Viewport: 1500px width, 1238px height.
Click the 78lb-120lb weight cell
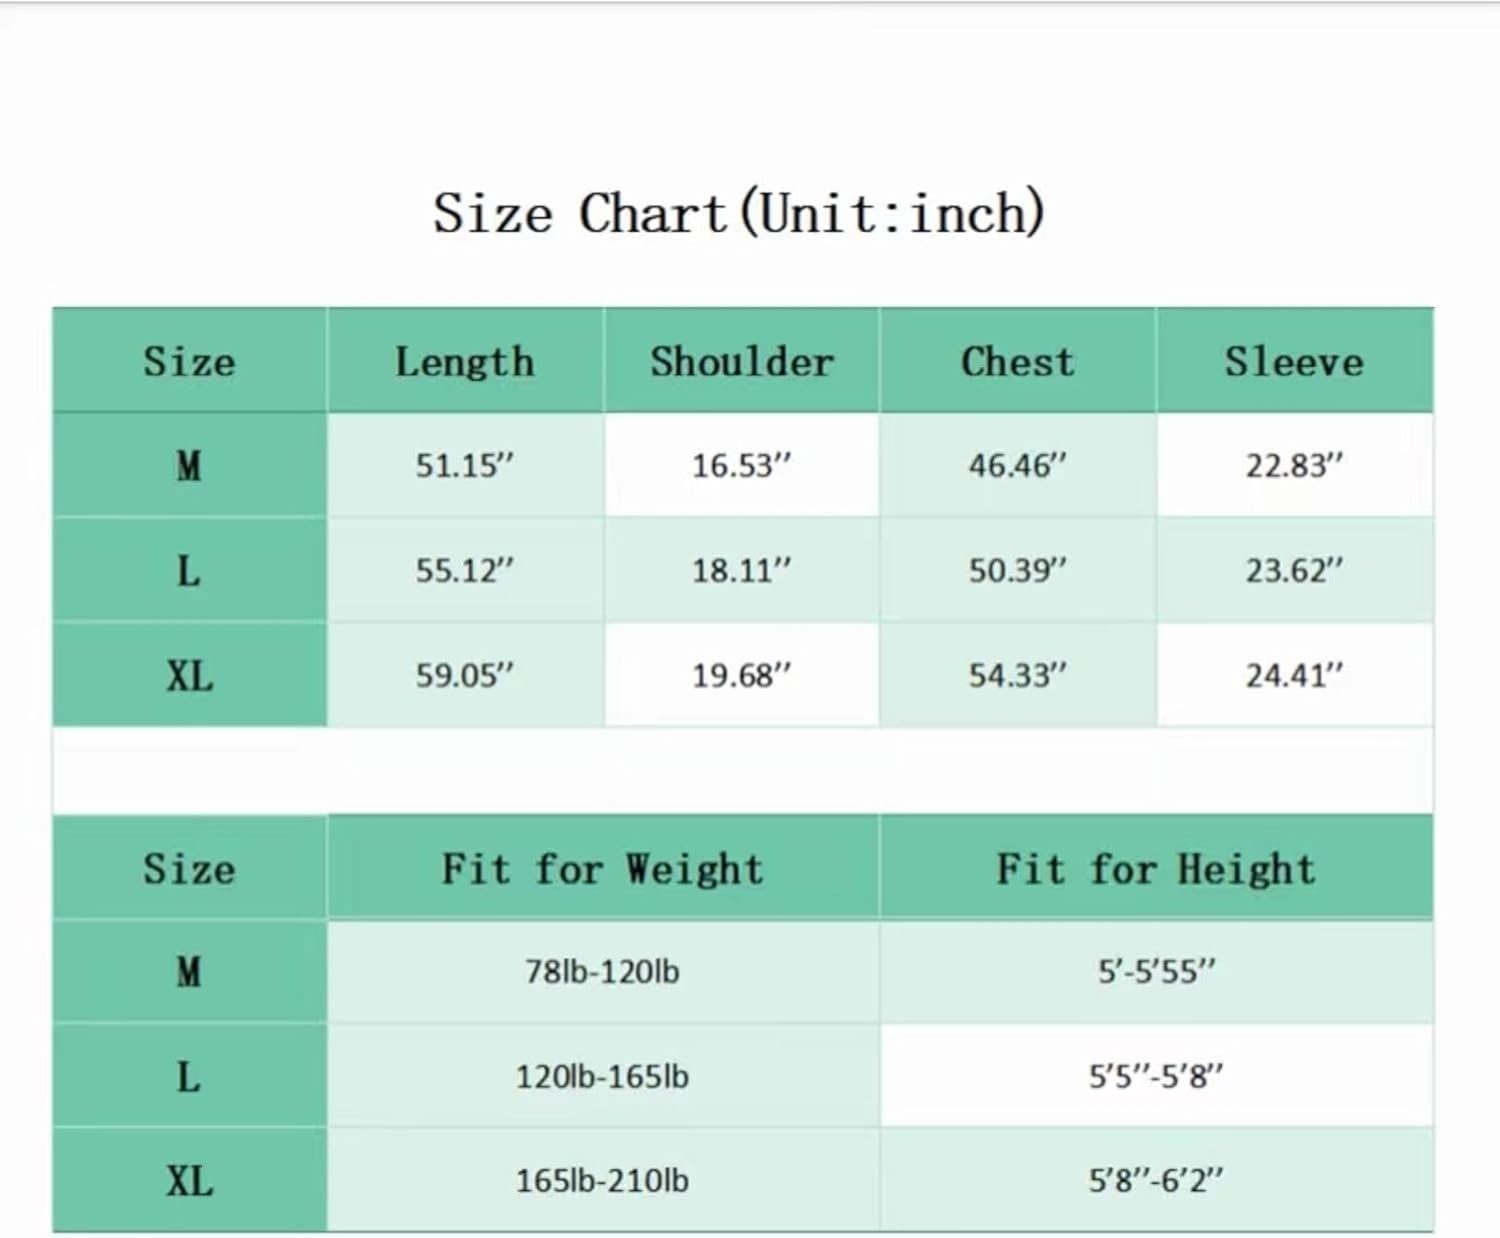(603, 971)
